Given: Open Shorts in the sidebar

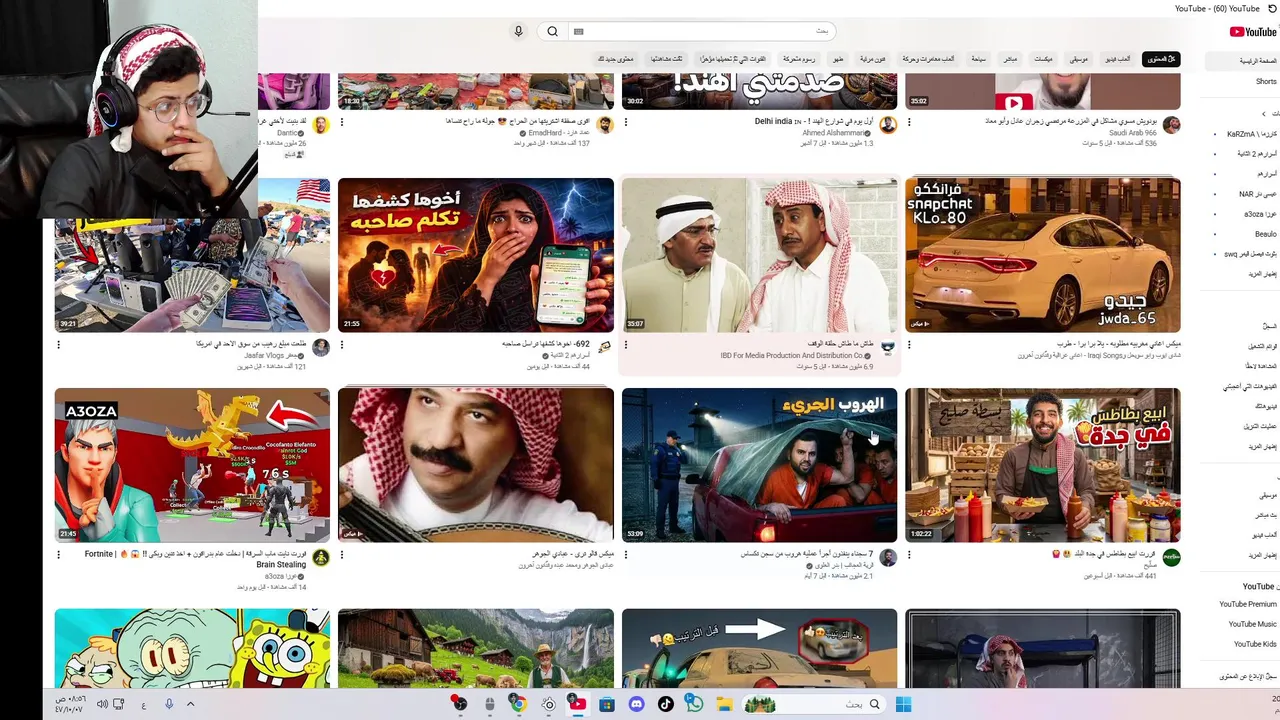Looking at the screenshot, I should click(x=1266, y=82).
